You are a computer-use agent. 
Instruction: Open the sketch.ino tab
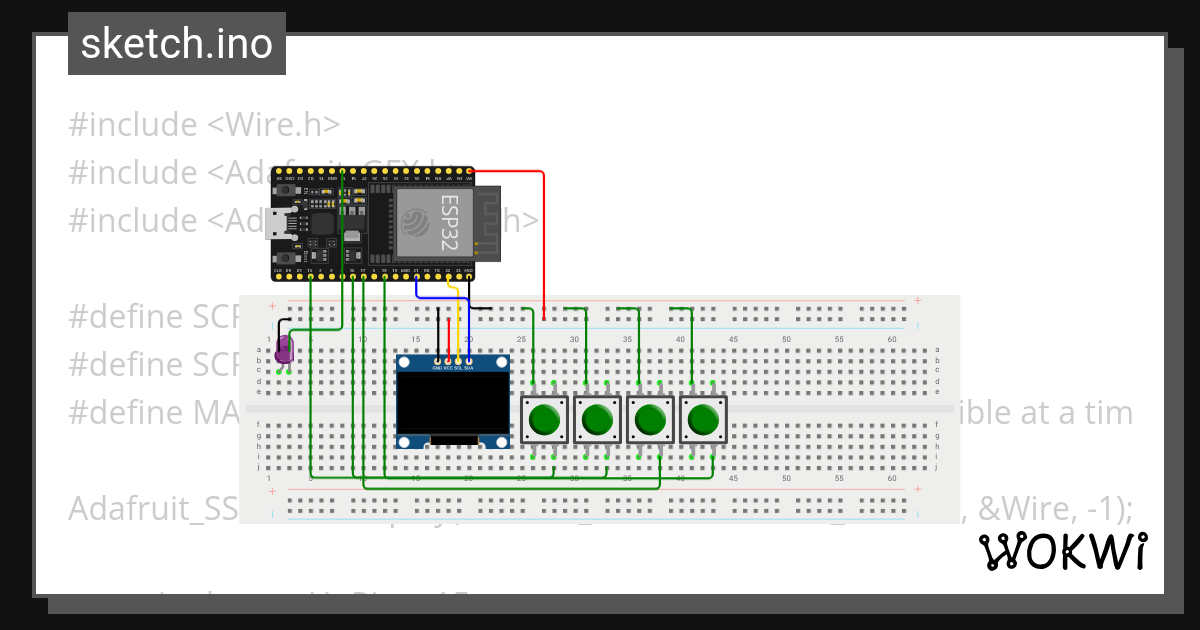click(176, 43)
